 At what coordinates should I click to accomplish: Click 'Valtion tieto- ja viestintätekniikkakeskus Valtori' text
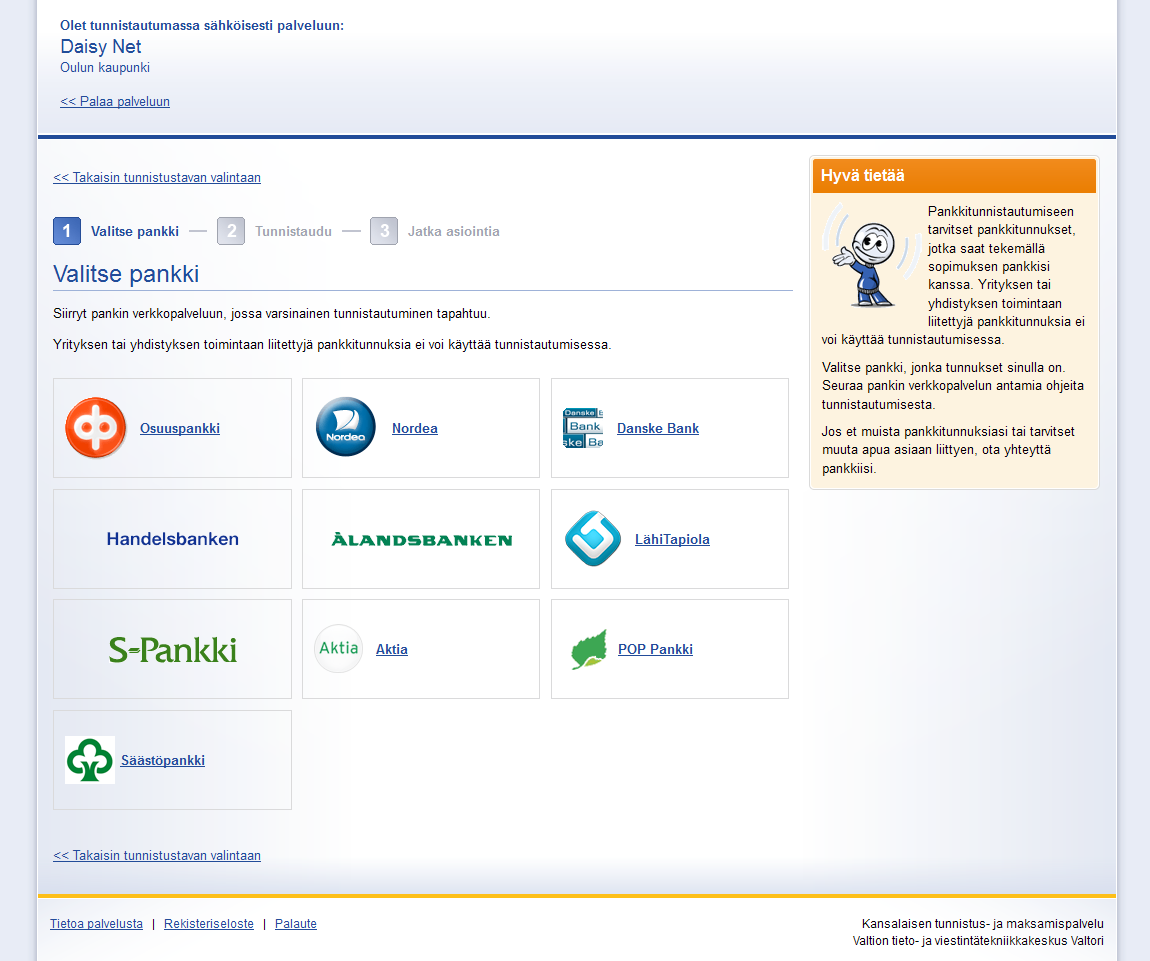pos(978,940)
